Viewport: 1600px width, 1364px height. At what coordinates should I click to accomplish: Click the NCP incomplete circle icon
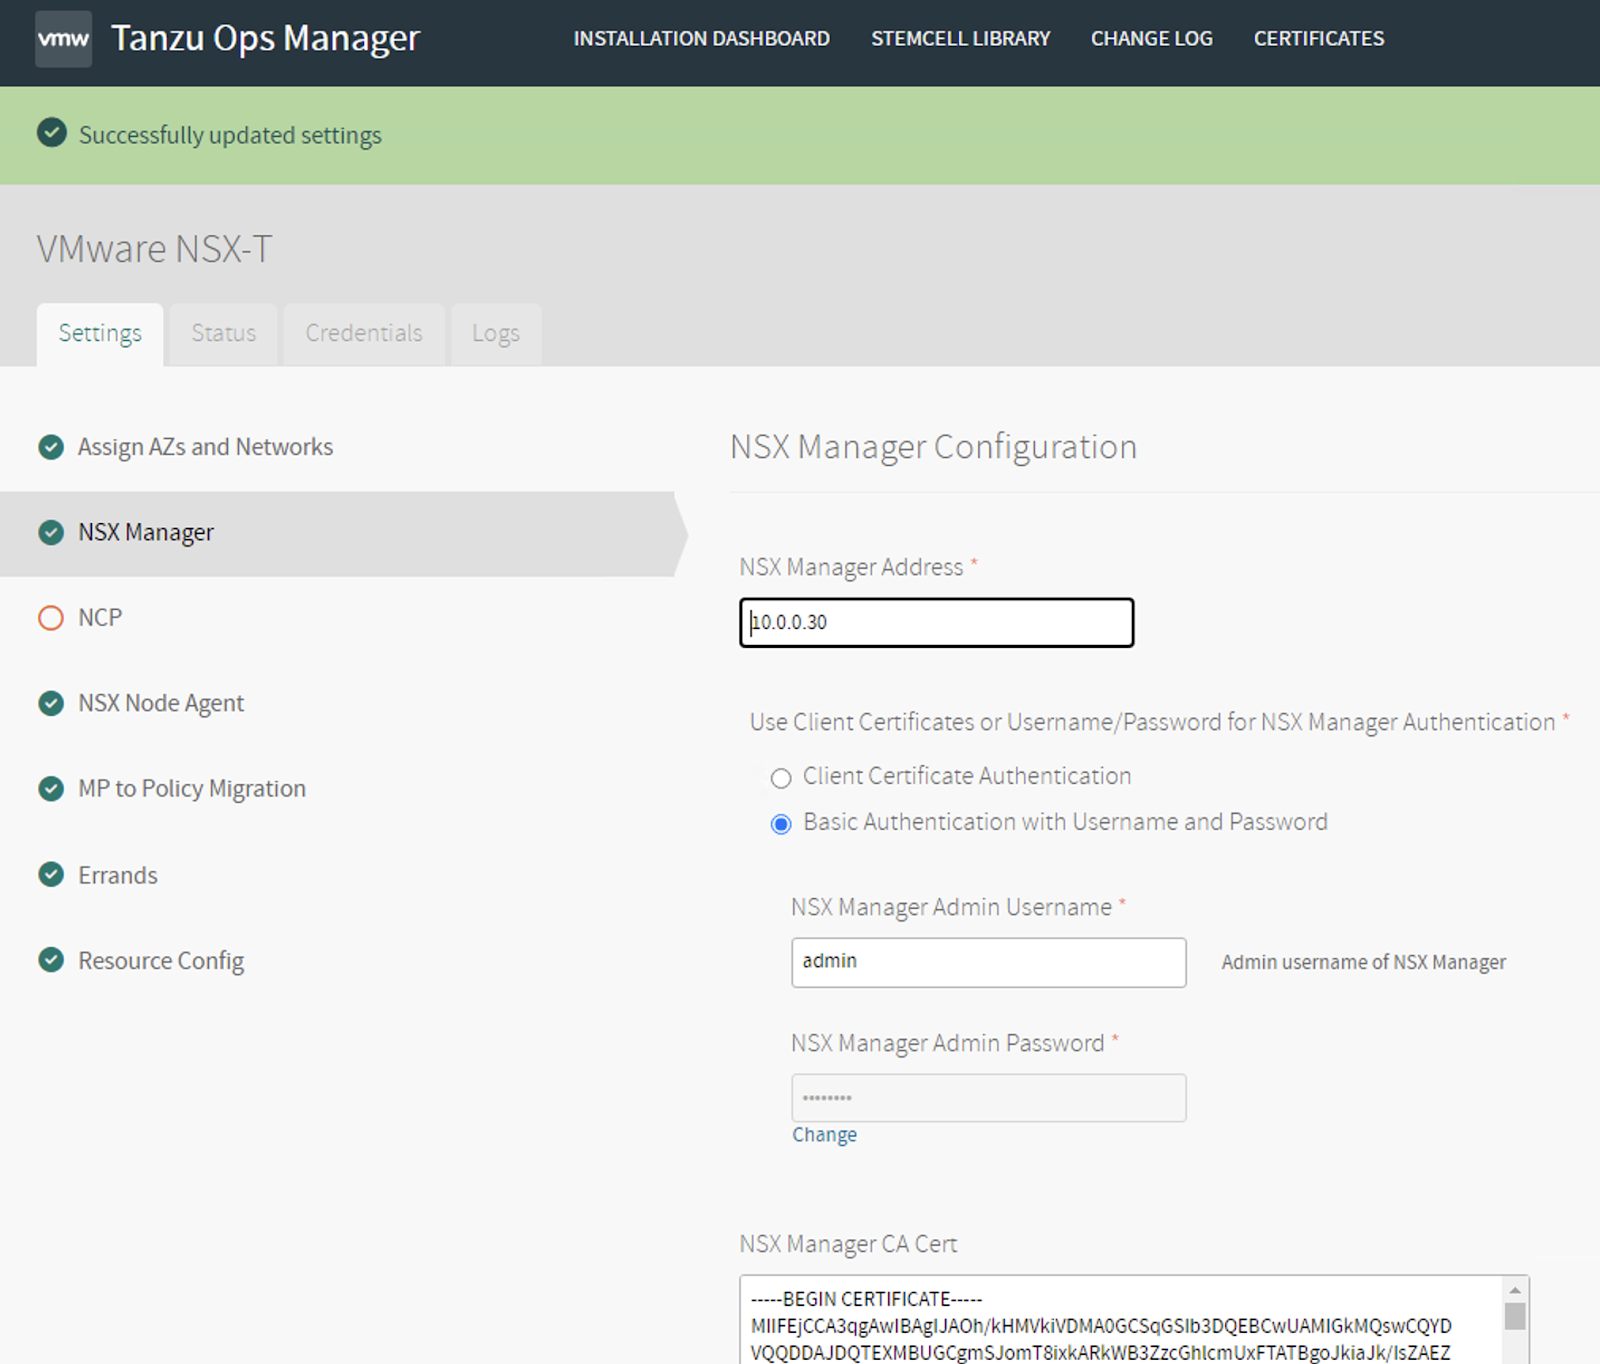pos(51,618)
